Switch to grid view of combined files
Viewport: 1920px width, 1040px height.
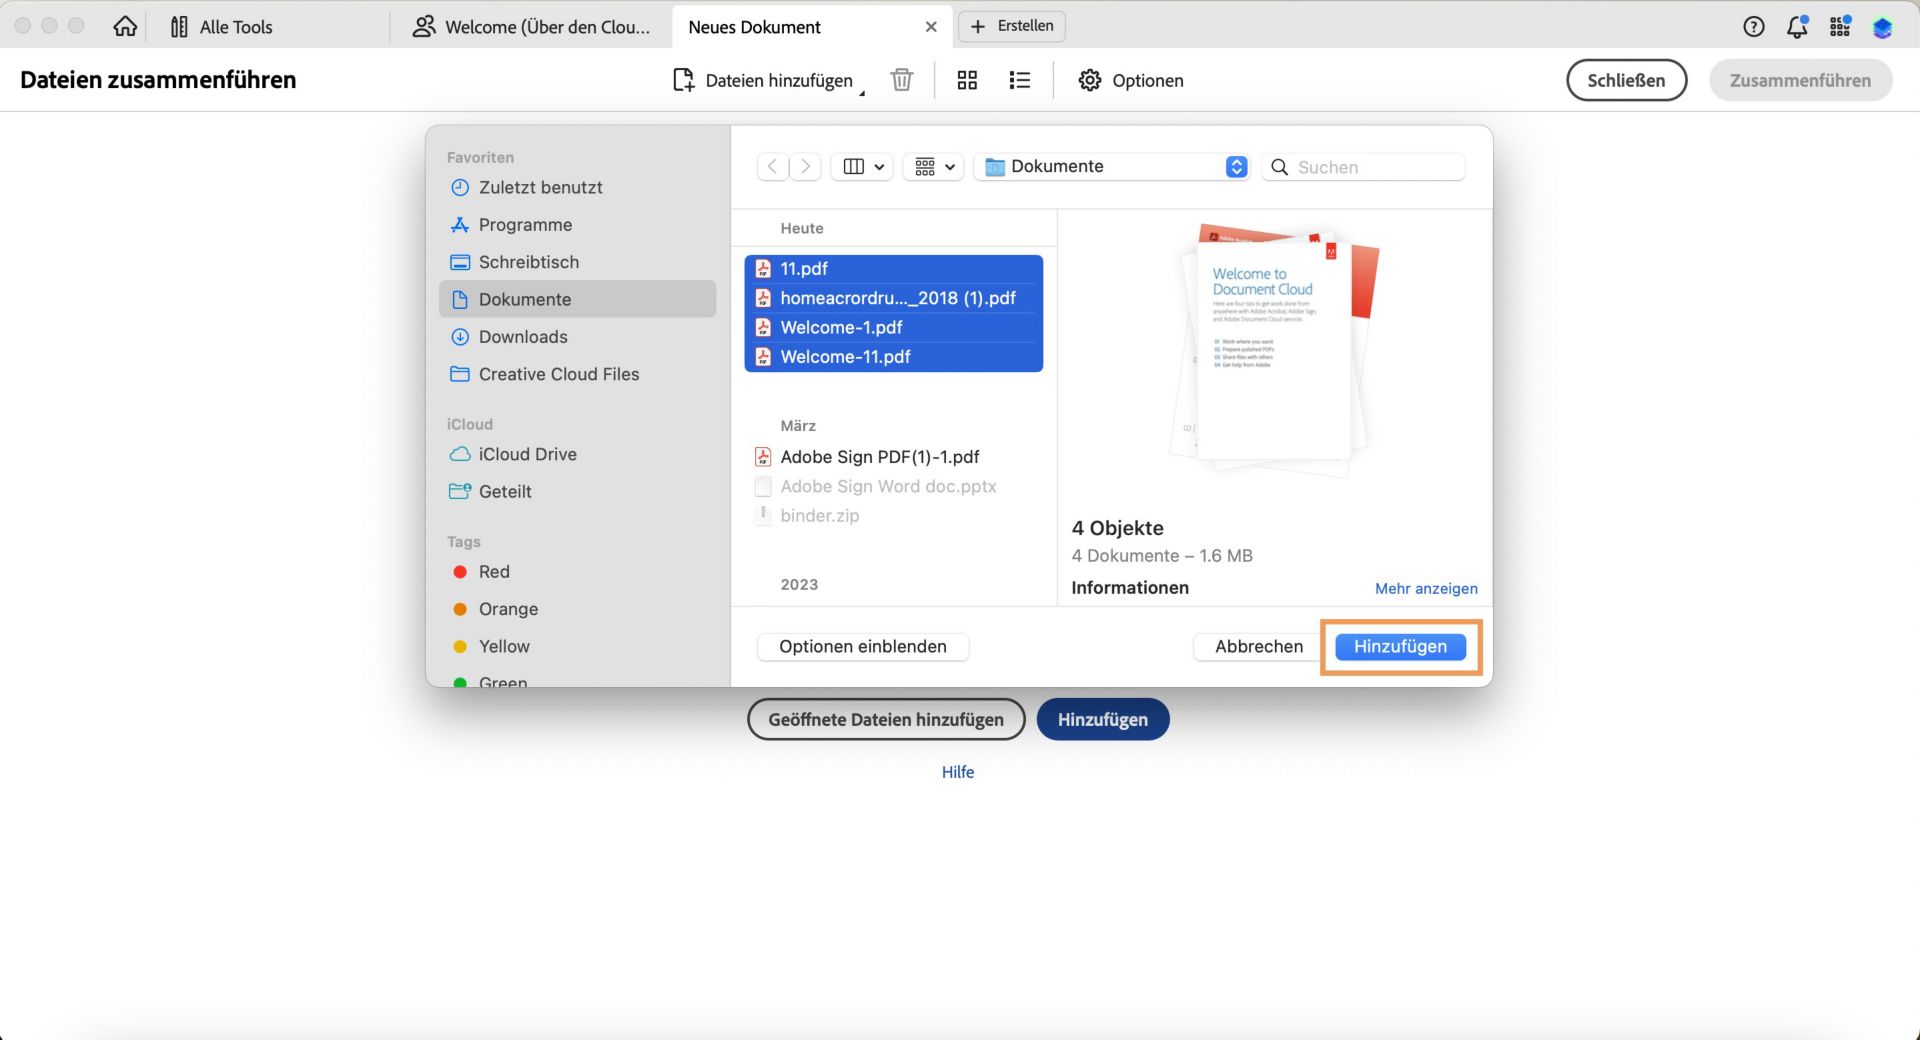(966, 80)
